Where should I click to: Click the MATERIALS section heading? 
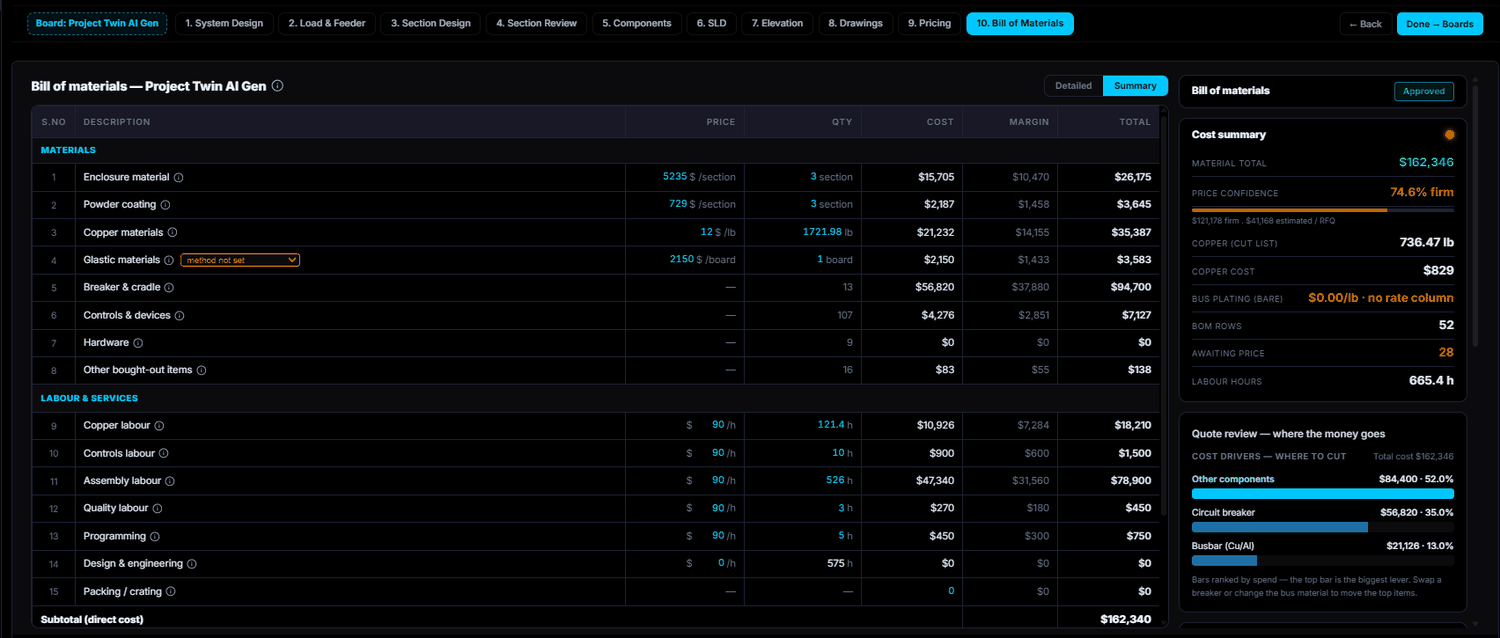coord(68,150)
